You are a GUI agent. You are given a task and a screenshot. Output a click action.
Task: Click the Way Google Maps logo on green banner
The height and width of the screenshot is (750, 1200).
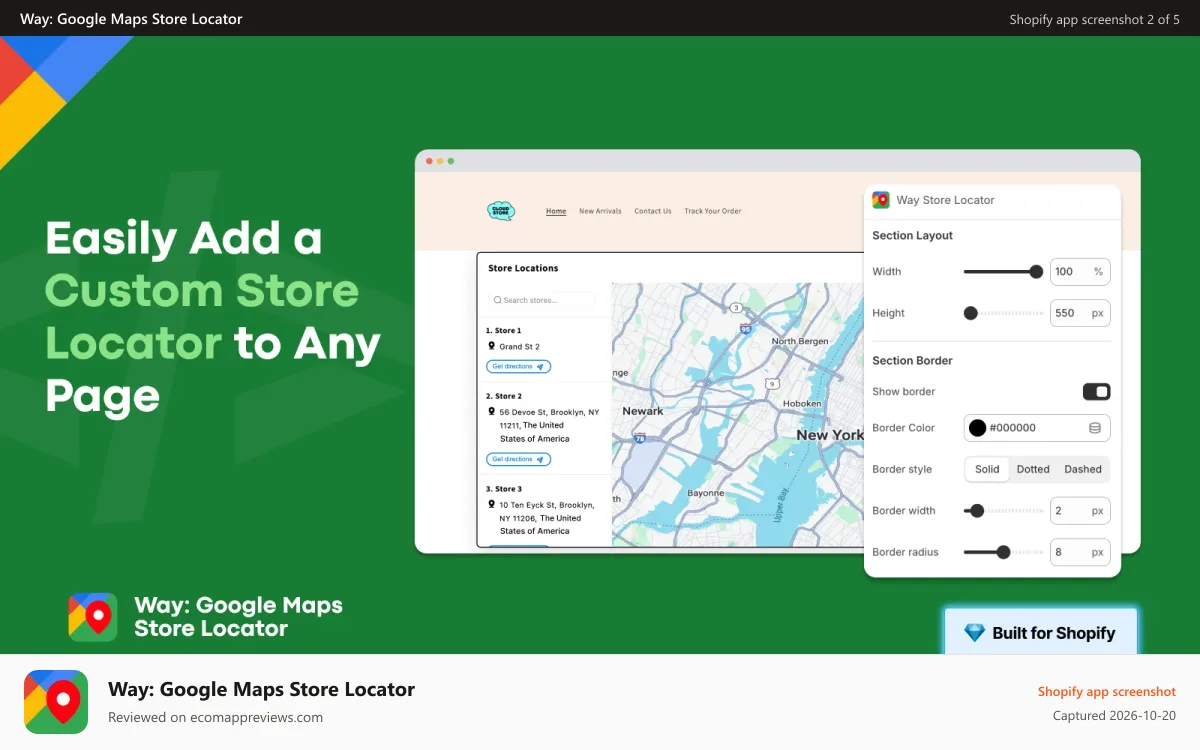93,617
